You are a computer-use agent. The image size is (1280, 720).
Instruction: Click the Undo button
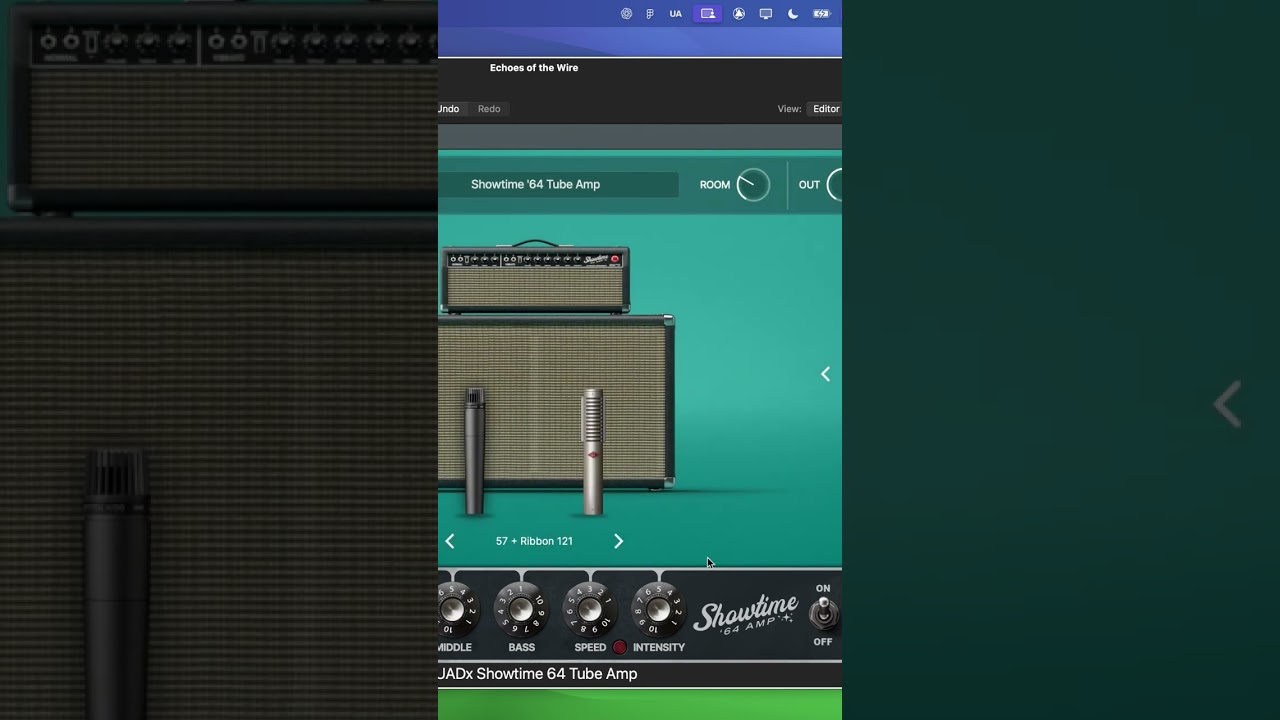click(449, 109)
